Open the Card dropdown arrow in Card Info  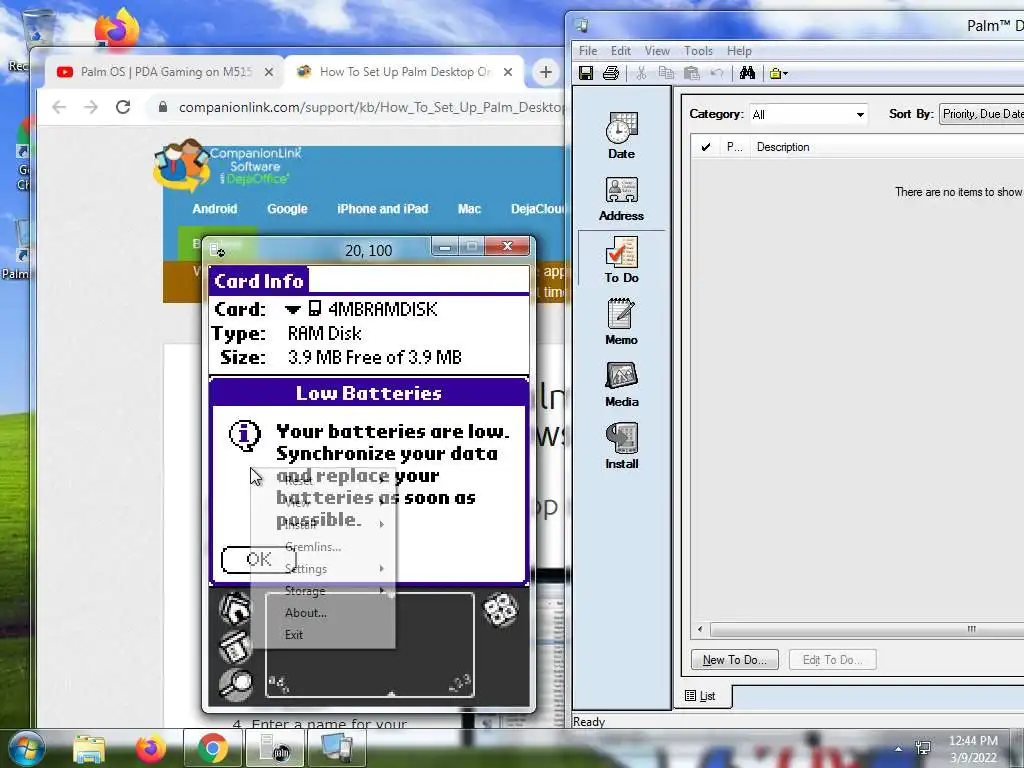[x=292, y=309]
